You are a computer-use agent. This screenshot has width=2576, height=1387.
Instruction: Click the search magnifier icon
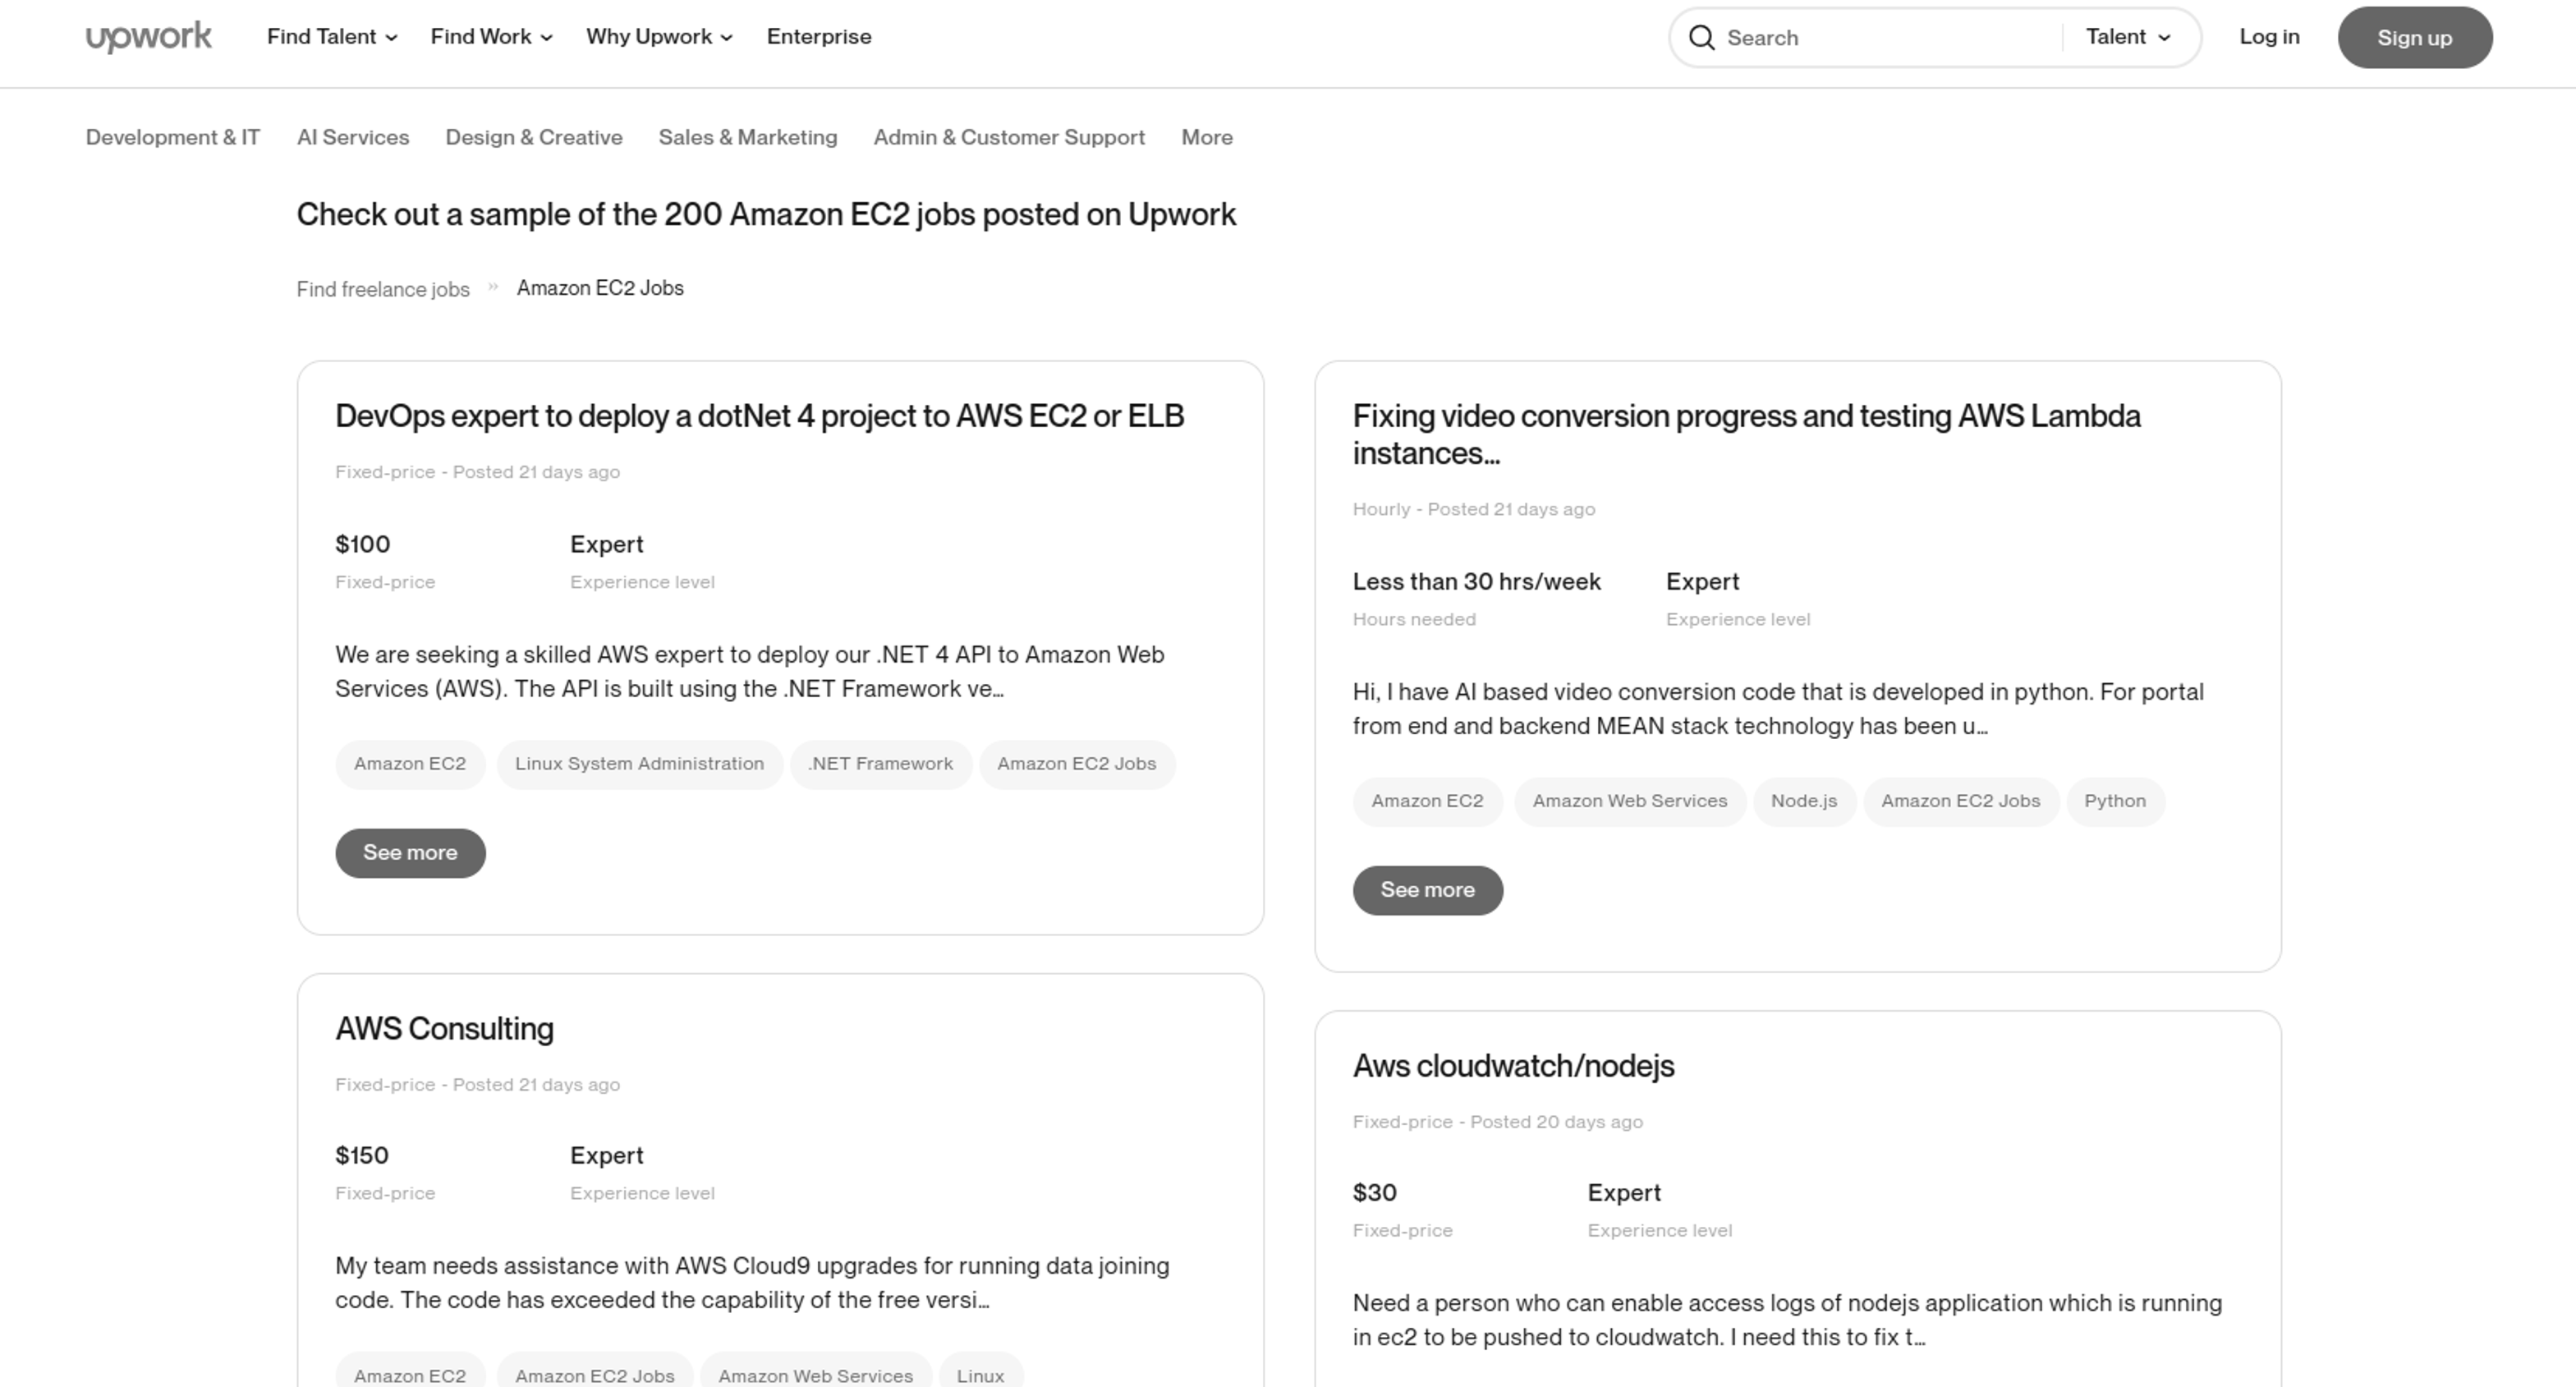click(1701, 38)
